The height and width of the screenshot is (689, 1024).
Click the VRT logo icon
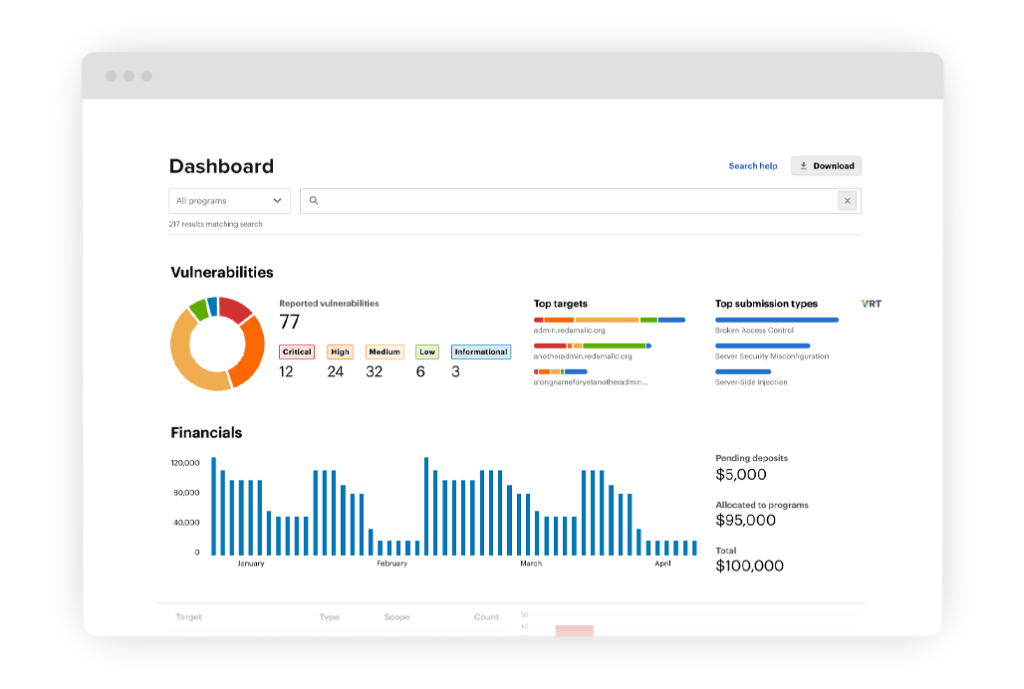871,303
